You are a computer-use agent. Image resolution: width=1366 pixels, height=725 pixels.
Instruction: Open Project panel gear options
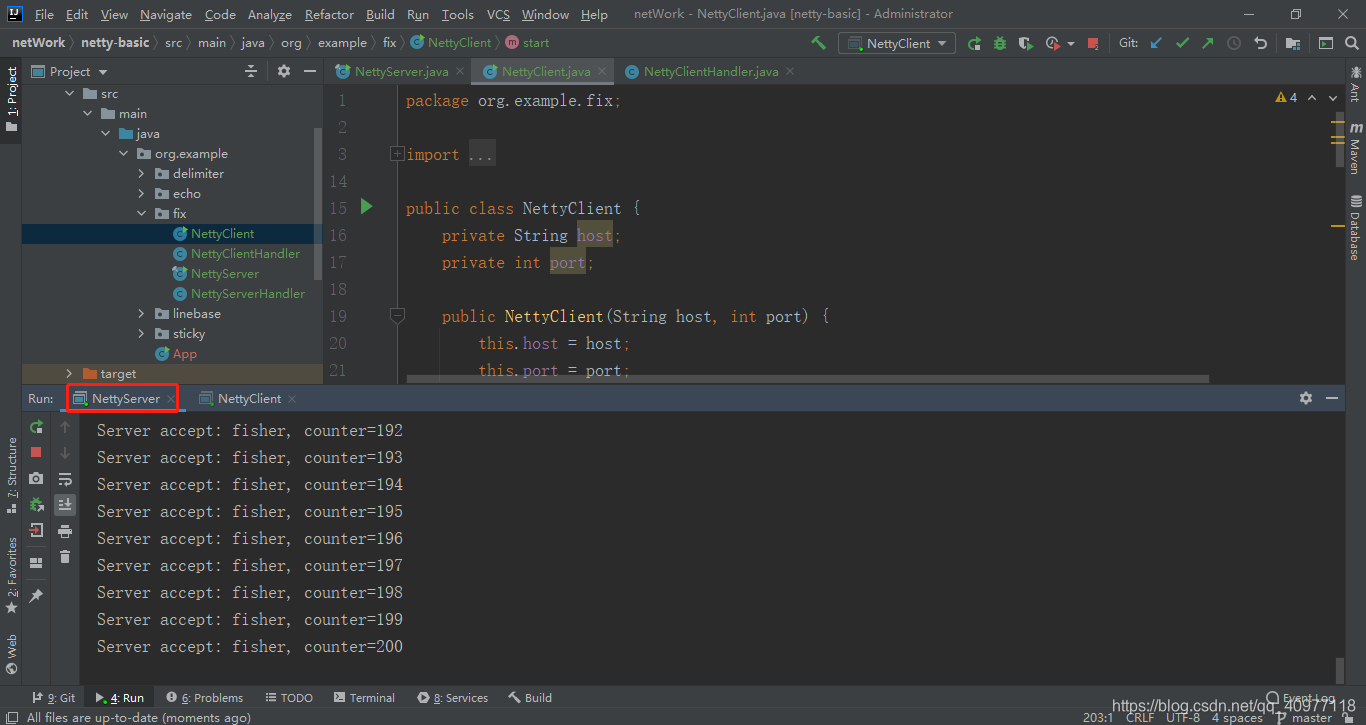[x=284, y=71]
